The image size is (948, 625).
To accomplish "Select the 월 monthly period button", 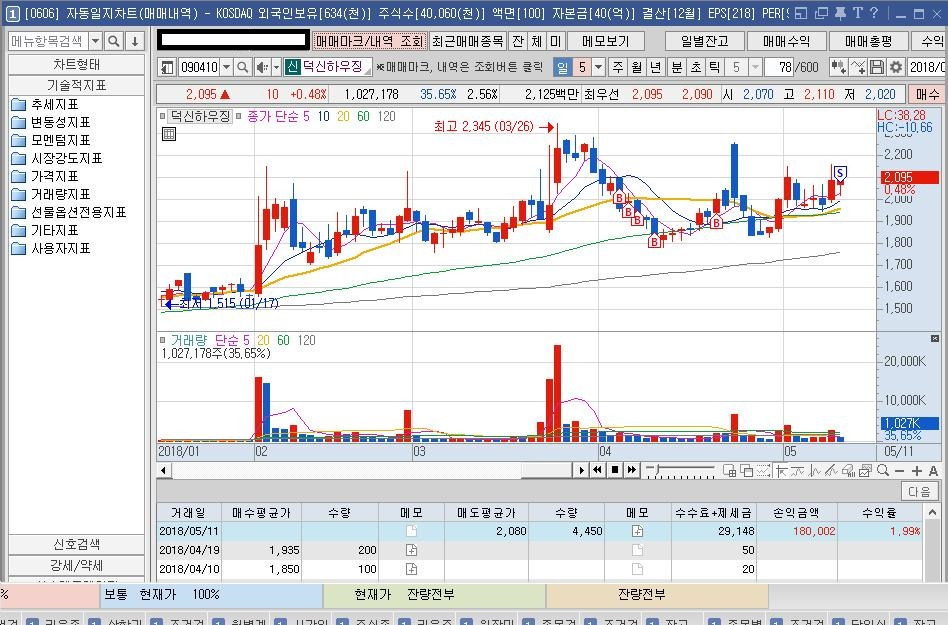I will [x=637, y=67].
